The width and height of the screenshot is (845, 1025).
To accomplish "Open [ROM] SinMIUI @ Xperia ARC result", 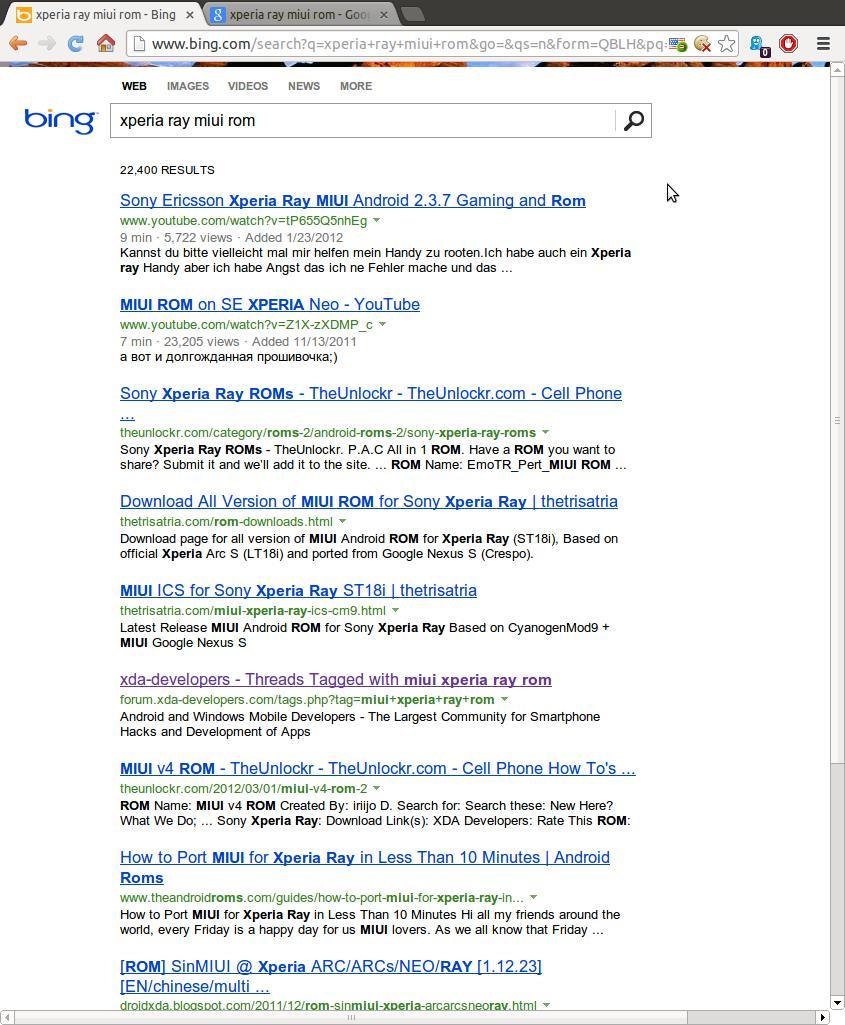I will pos(331,966).
